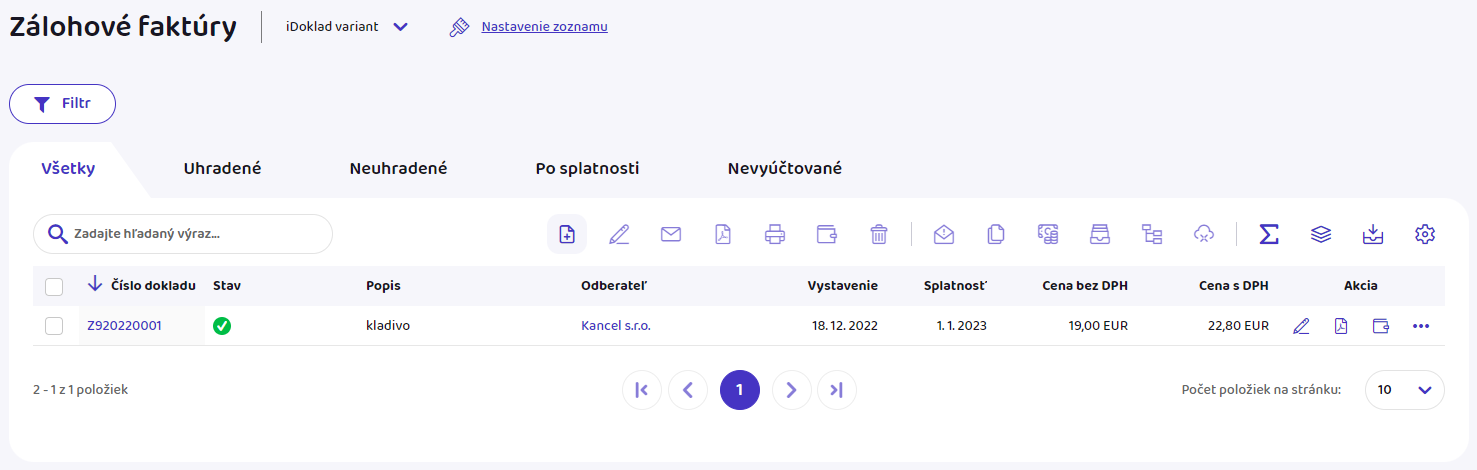Open the Filtr button
Image resolution: width=1477 pixels, height=470 pixels.
62,104
